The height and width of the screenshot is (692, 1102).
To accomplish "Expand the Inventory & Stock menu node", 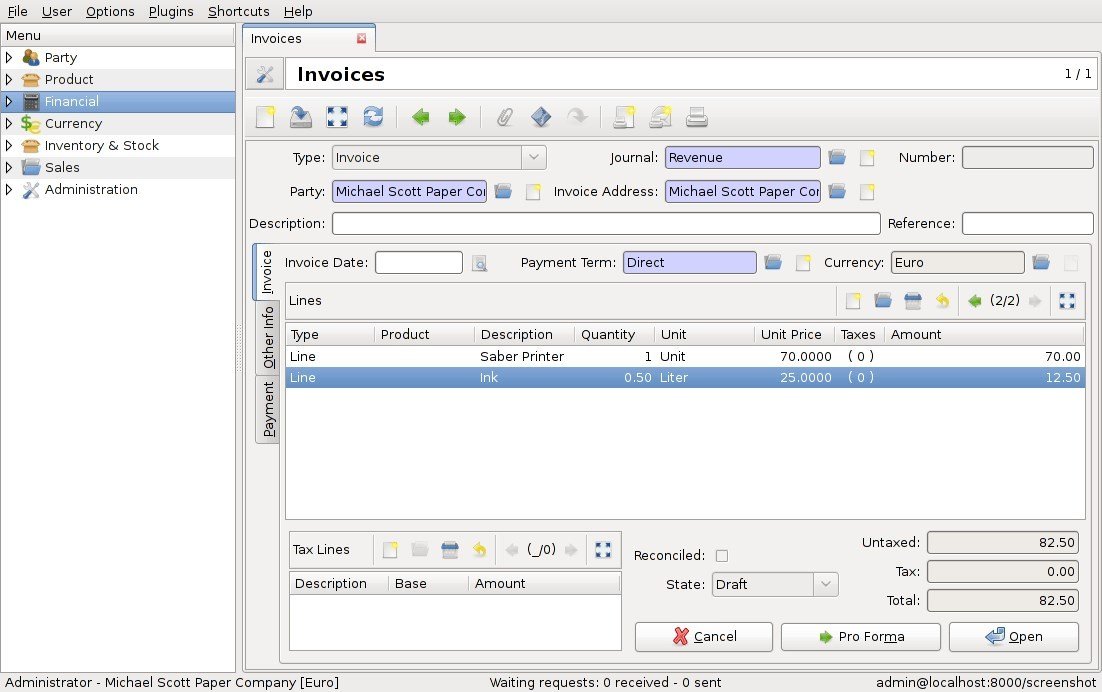I will [x=8, y=145].
